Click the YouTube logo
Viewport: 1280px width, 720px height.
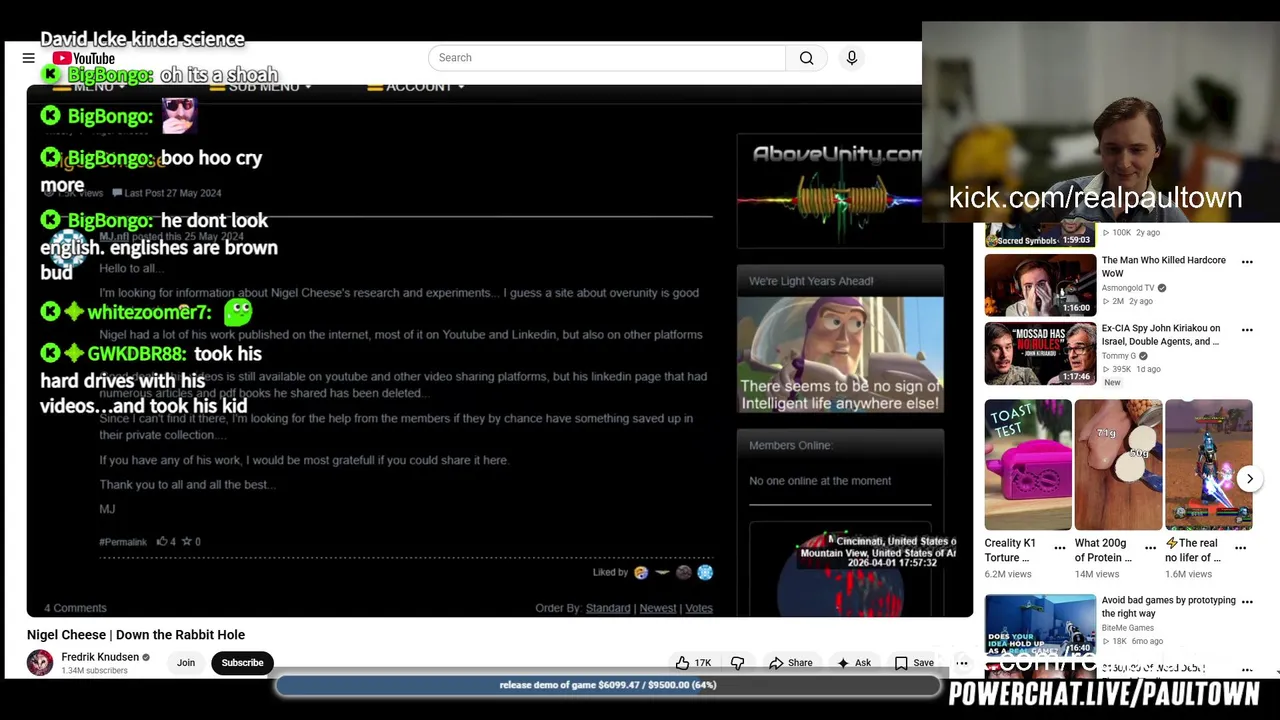point(84,58)
